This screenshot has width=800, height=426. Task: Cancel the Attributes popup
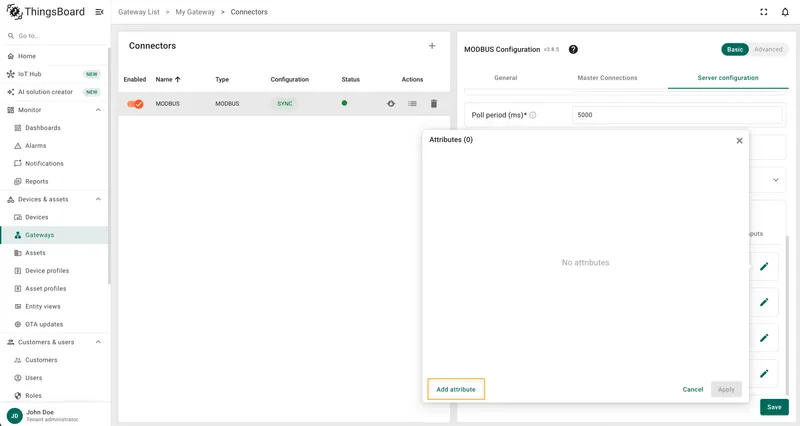click(x=692, y=389)
